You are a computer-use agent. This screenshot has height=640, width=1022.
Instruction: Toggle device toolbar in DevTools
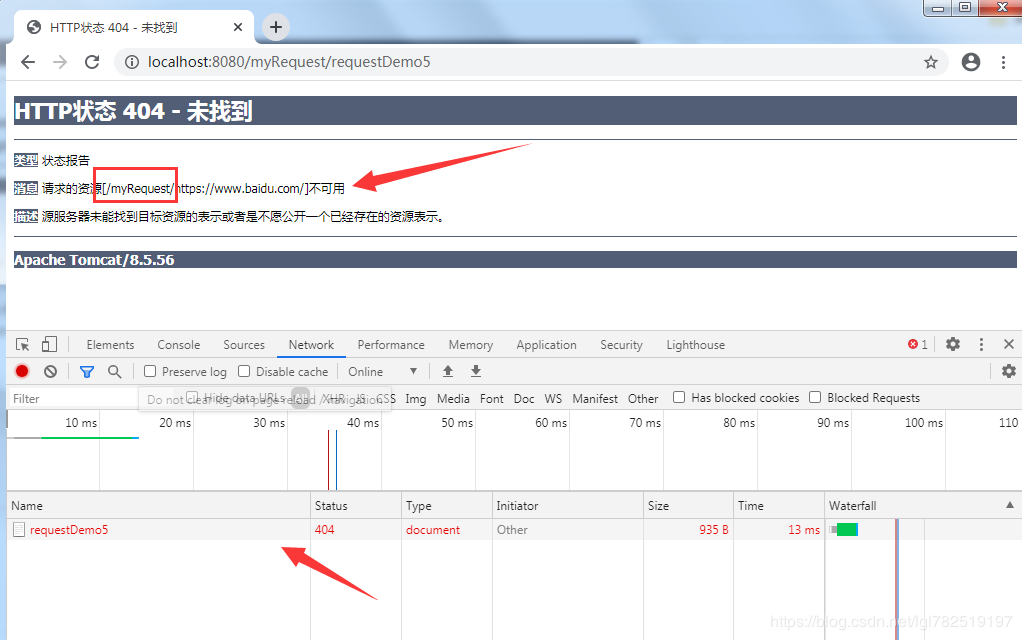click(49, 344)
